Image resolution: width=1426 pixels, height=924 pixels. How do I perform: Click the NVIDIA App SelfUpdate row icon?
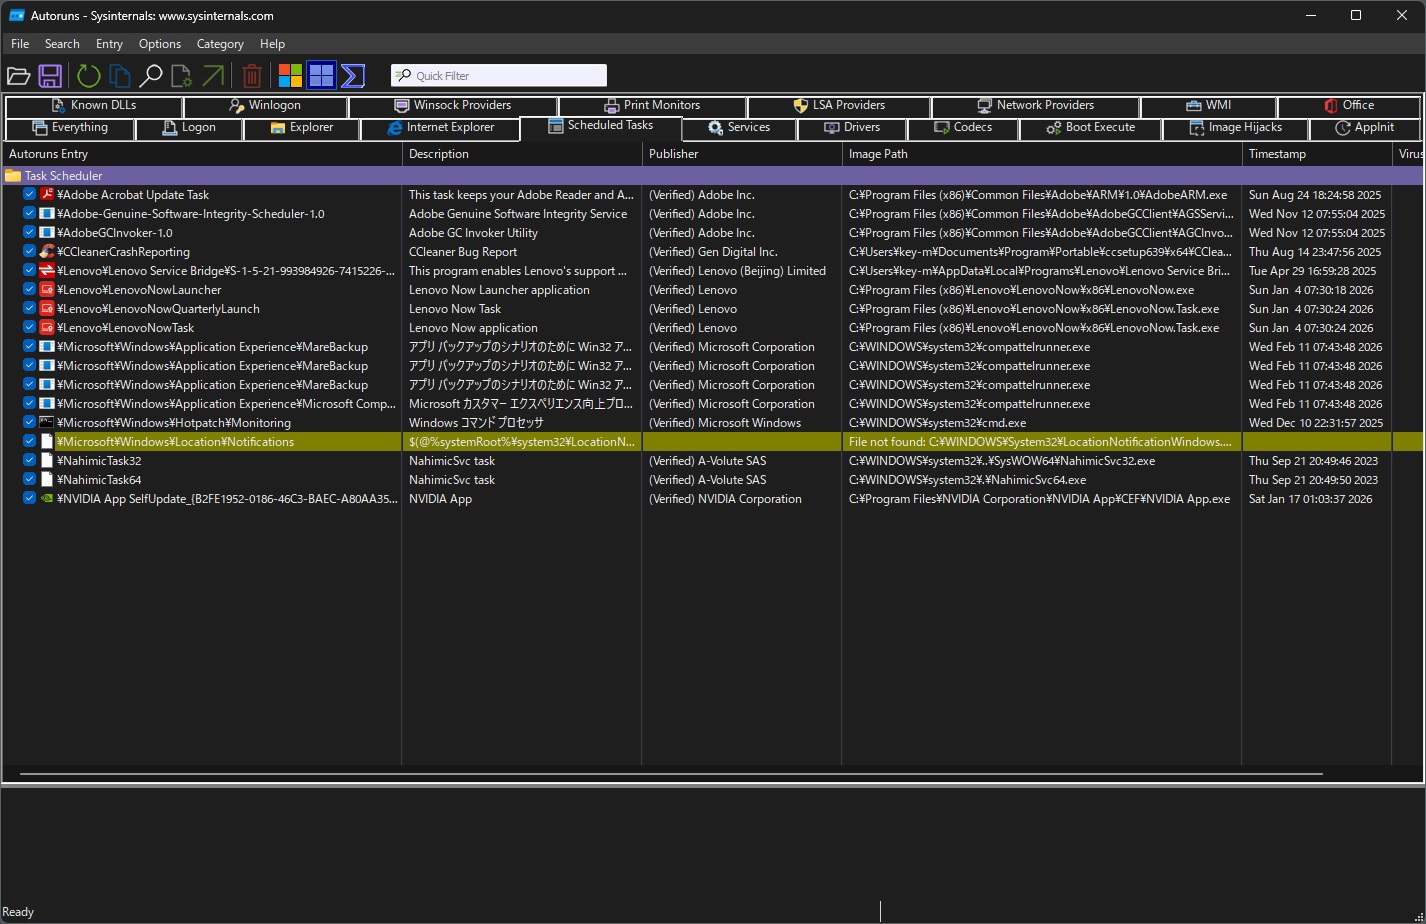click(x=47, y=499)
